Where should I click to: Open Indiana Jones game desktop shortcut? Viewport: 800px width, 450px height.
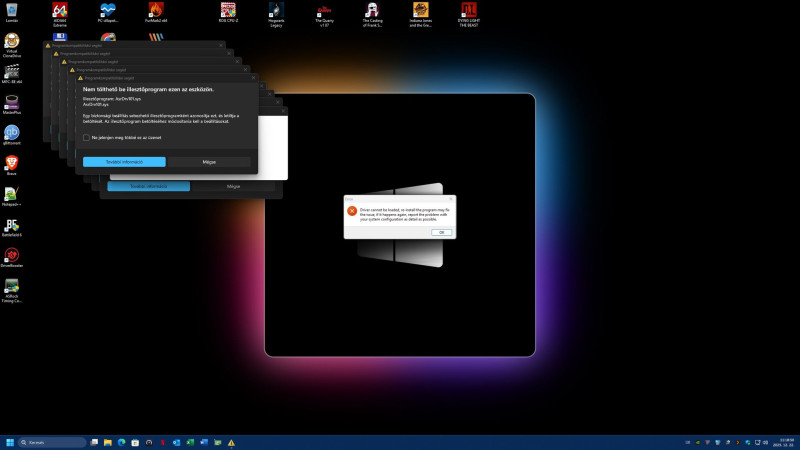point(420,14)
